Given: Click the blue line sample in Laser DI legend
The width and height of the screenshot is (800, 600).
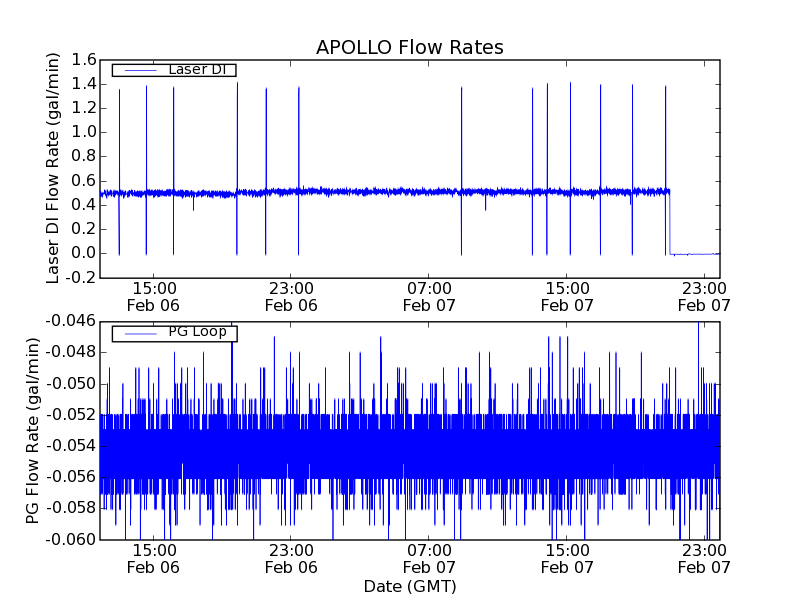Looking at the screenshot, I should tap(137, 69).
